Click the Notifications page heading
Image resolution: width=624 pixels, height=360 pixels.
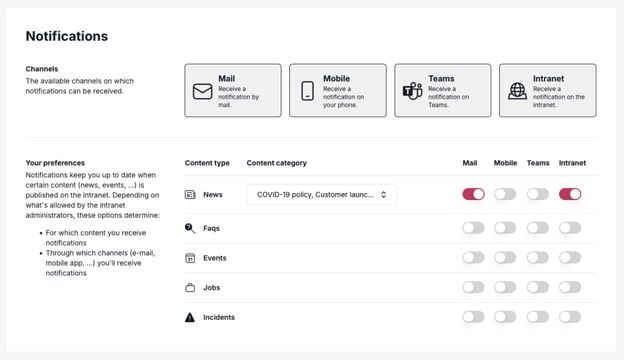coord(67,36)
